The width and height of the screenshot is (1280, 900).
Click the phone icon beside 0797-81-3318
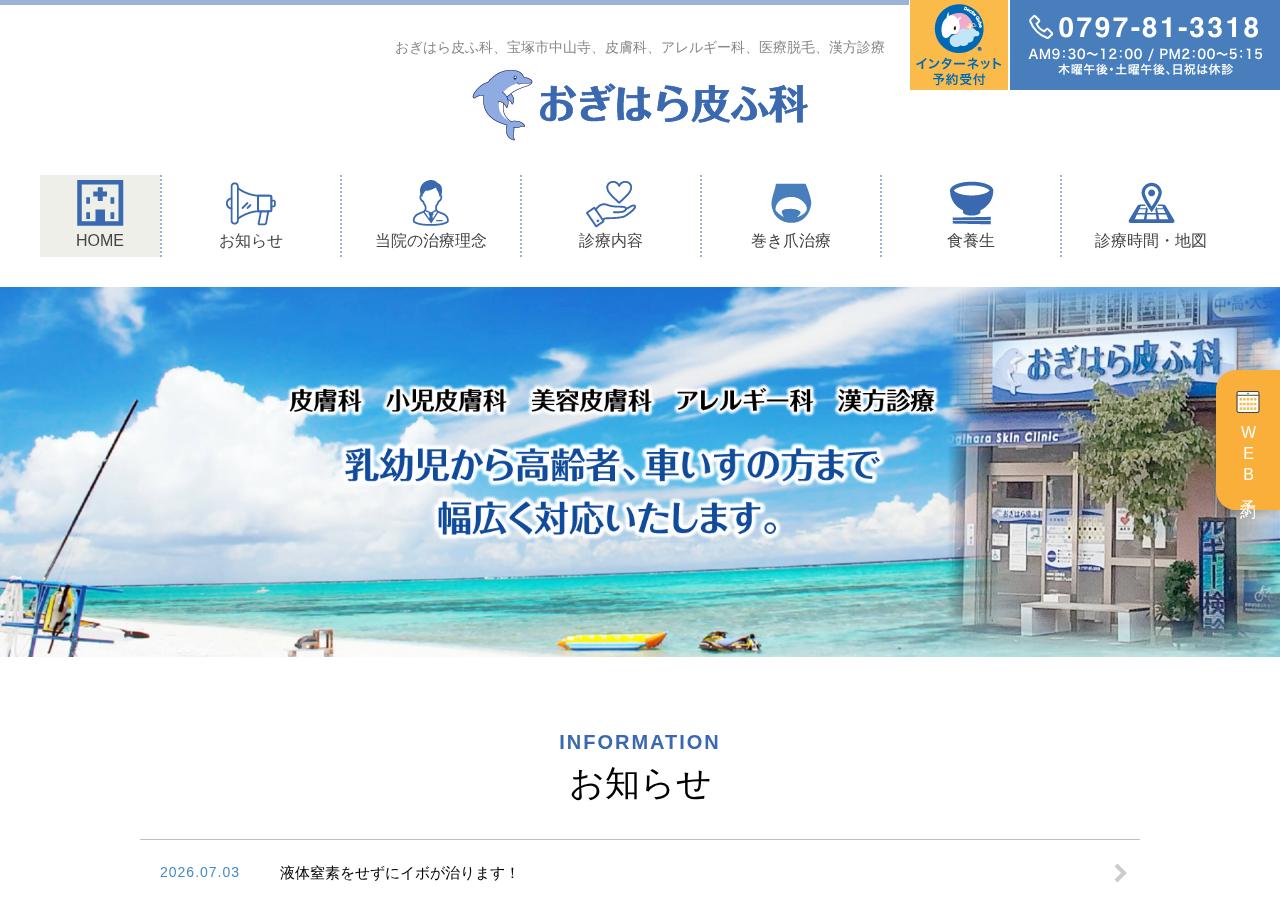coord(1041,27)
